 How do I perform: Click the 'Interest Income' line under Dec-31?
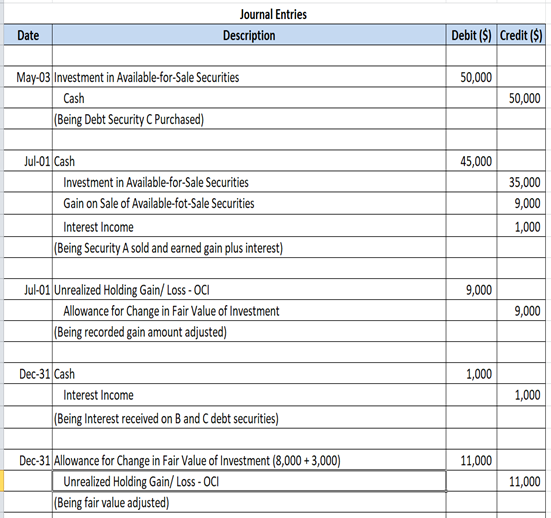click(x=249, y=395)
